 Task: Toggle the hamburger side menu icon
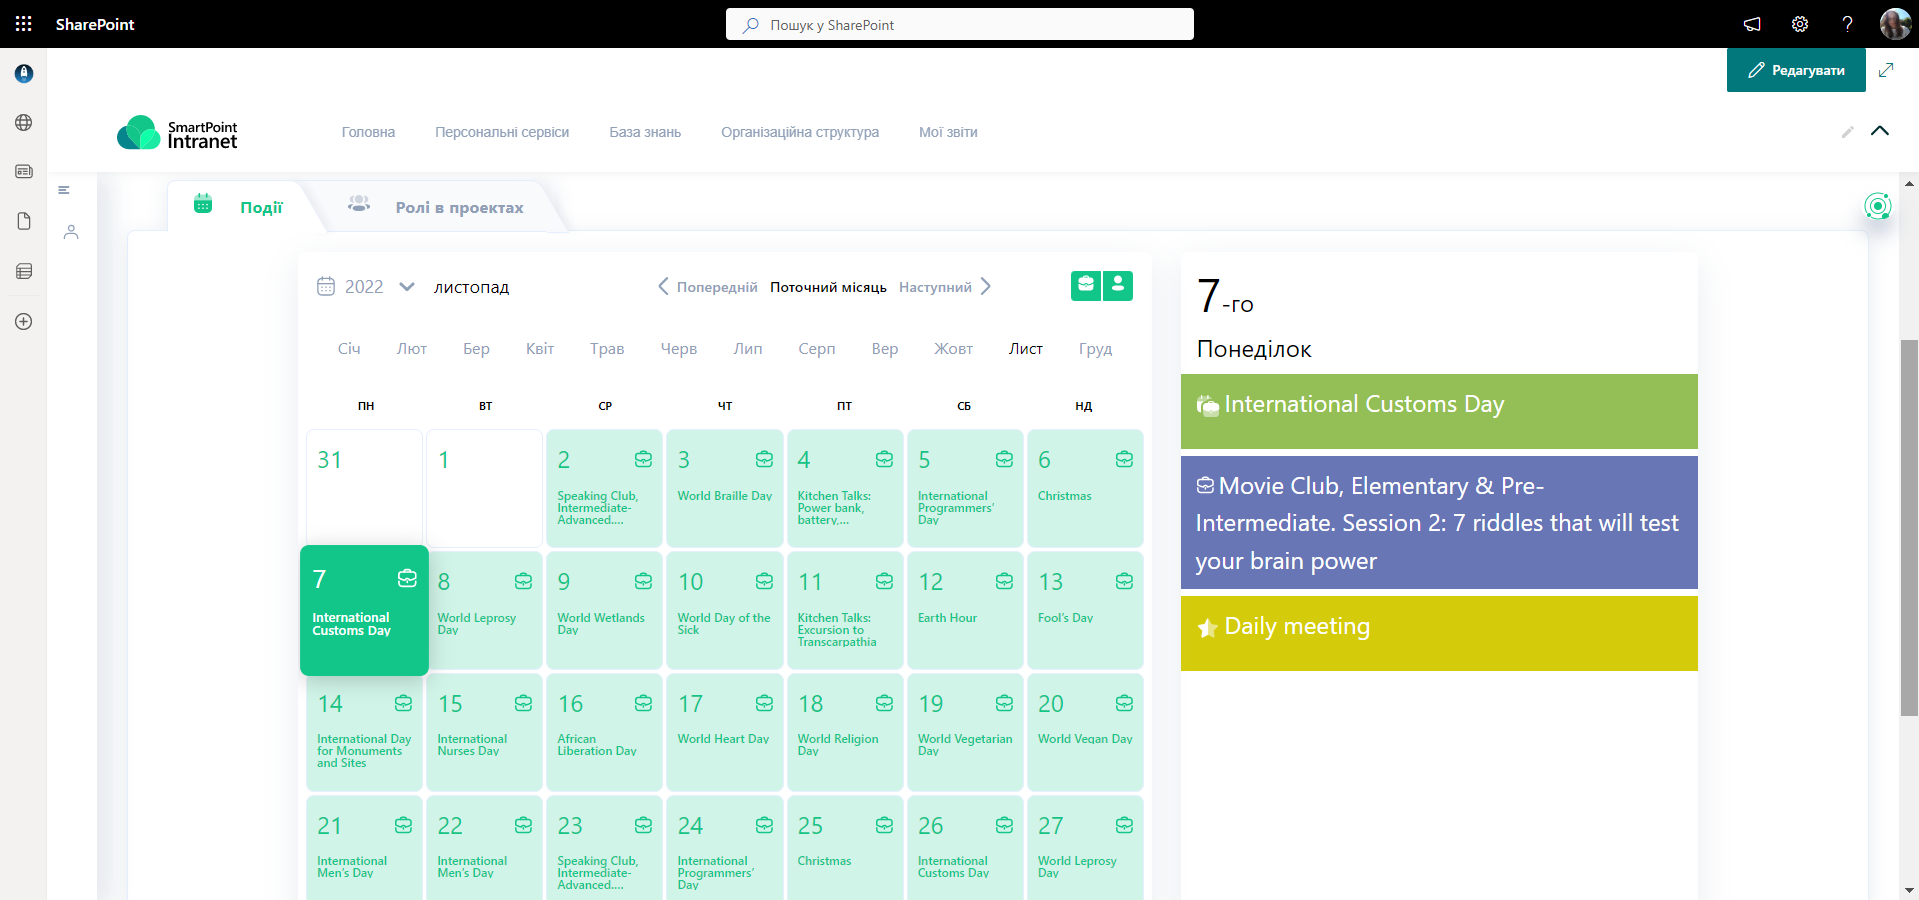(x=64, y=190)
